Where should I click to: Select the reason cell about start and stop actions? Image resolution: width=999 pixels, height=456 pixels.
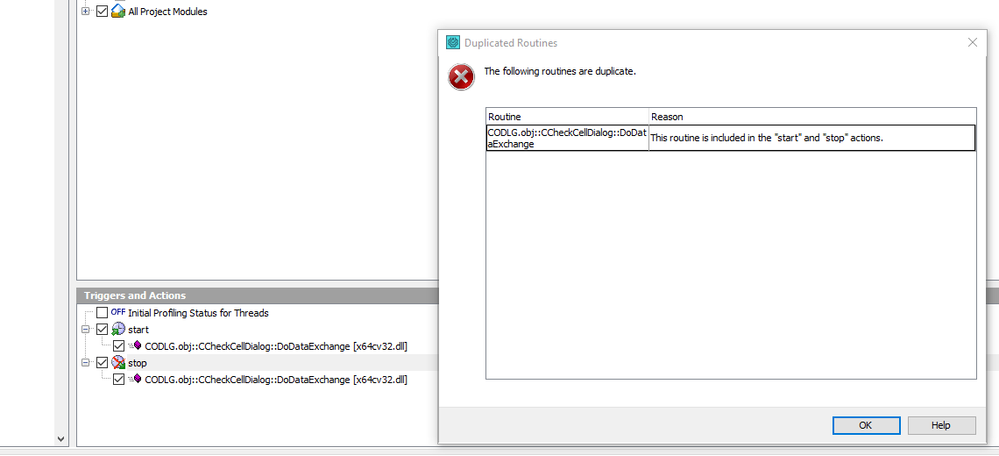812,138
